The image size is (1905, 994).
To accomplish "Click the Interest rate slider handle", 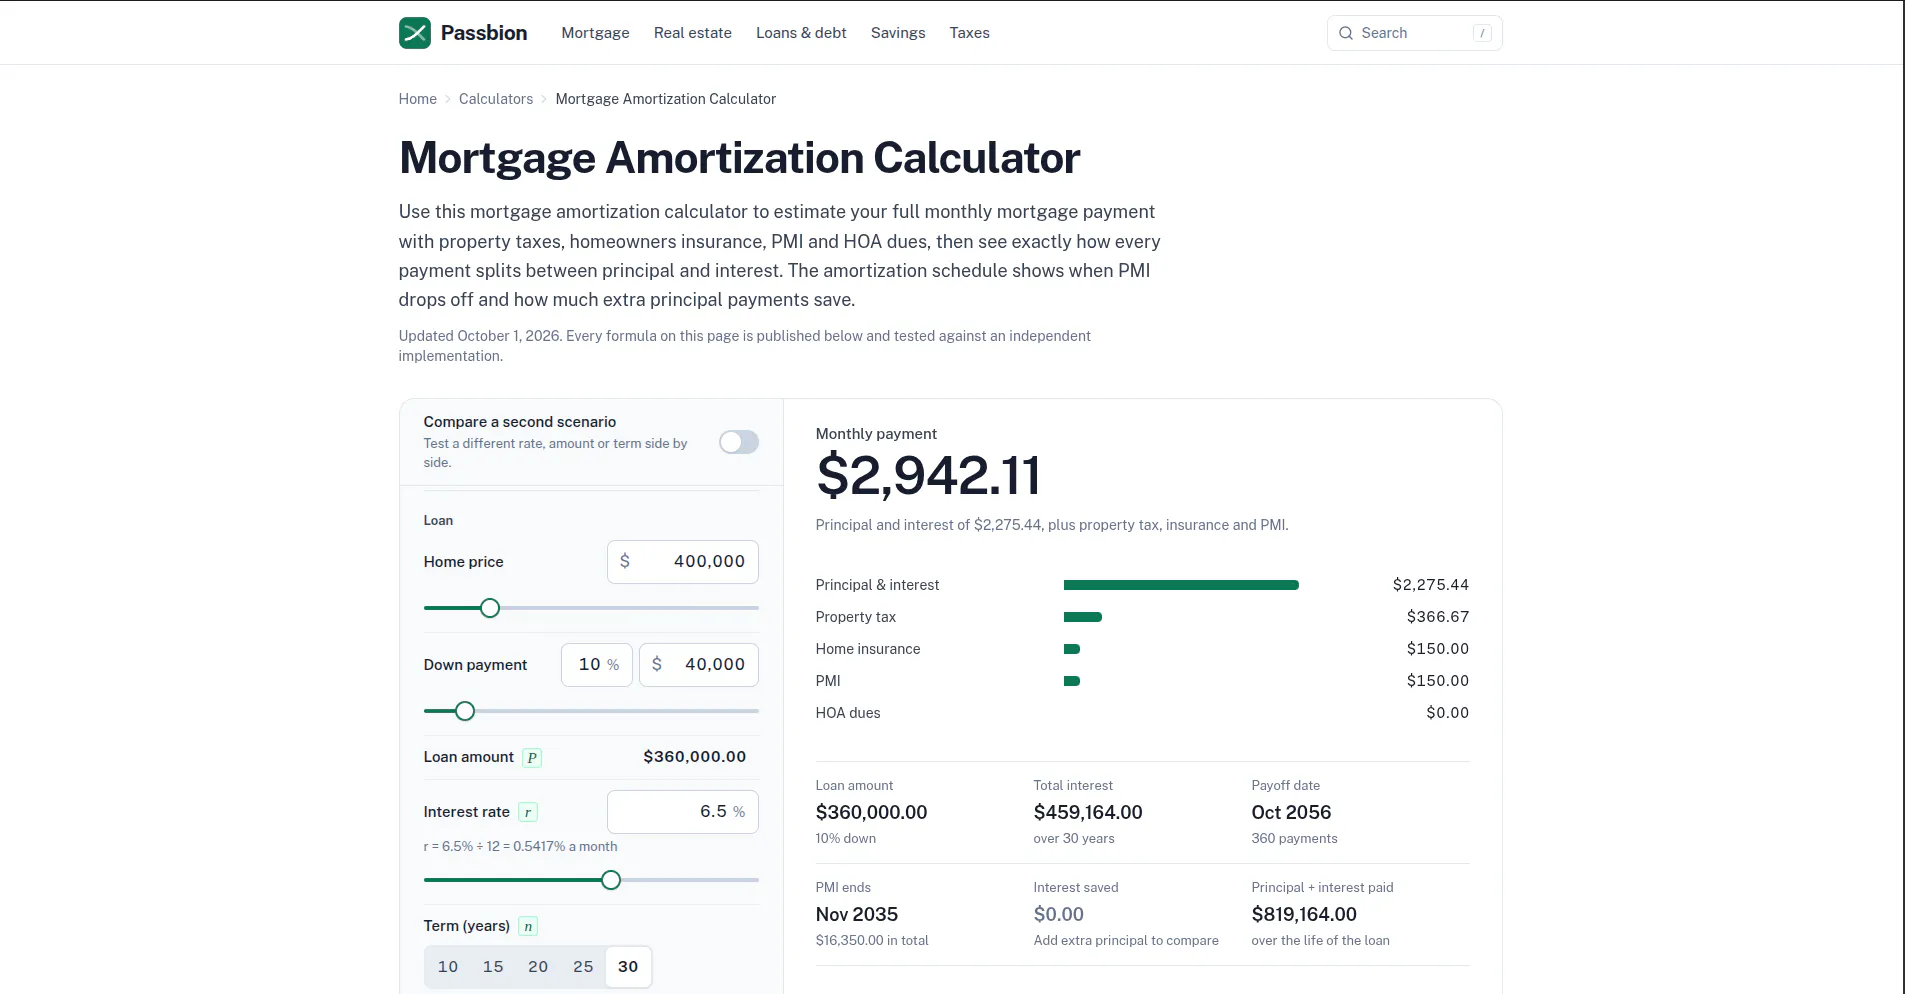I will [611, 880].
